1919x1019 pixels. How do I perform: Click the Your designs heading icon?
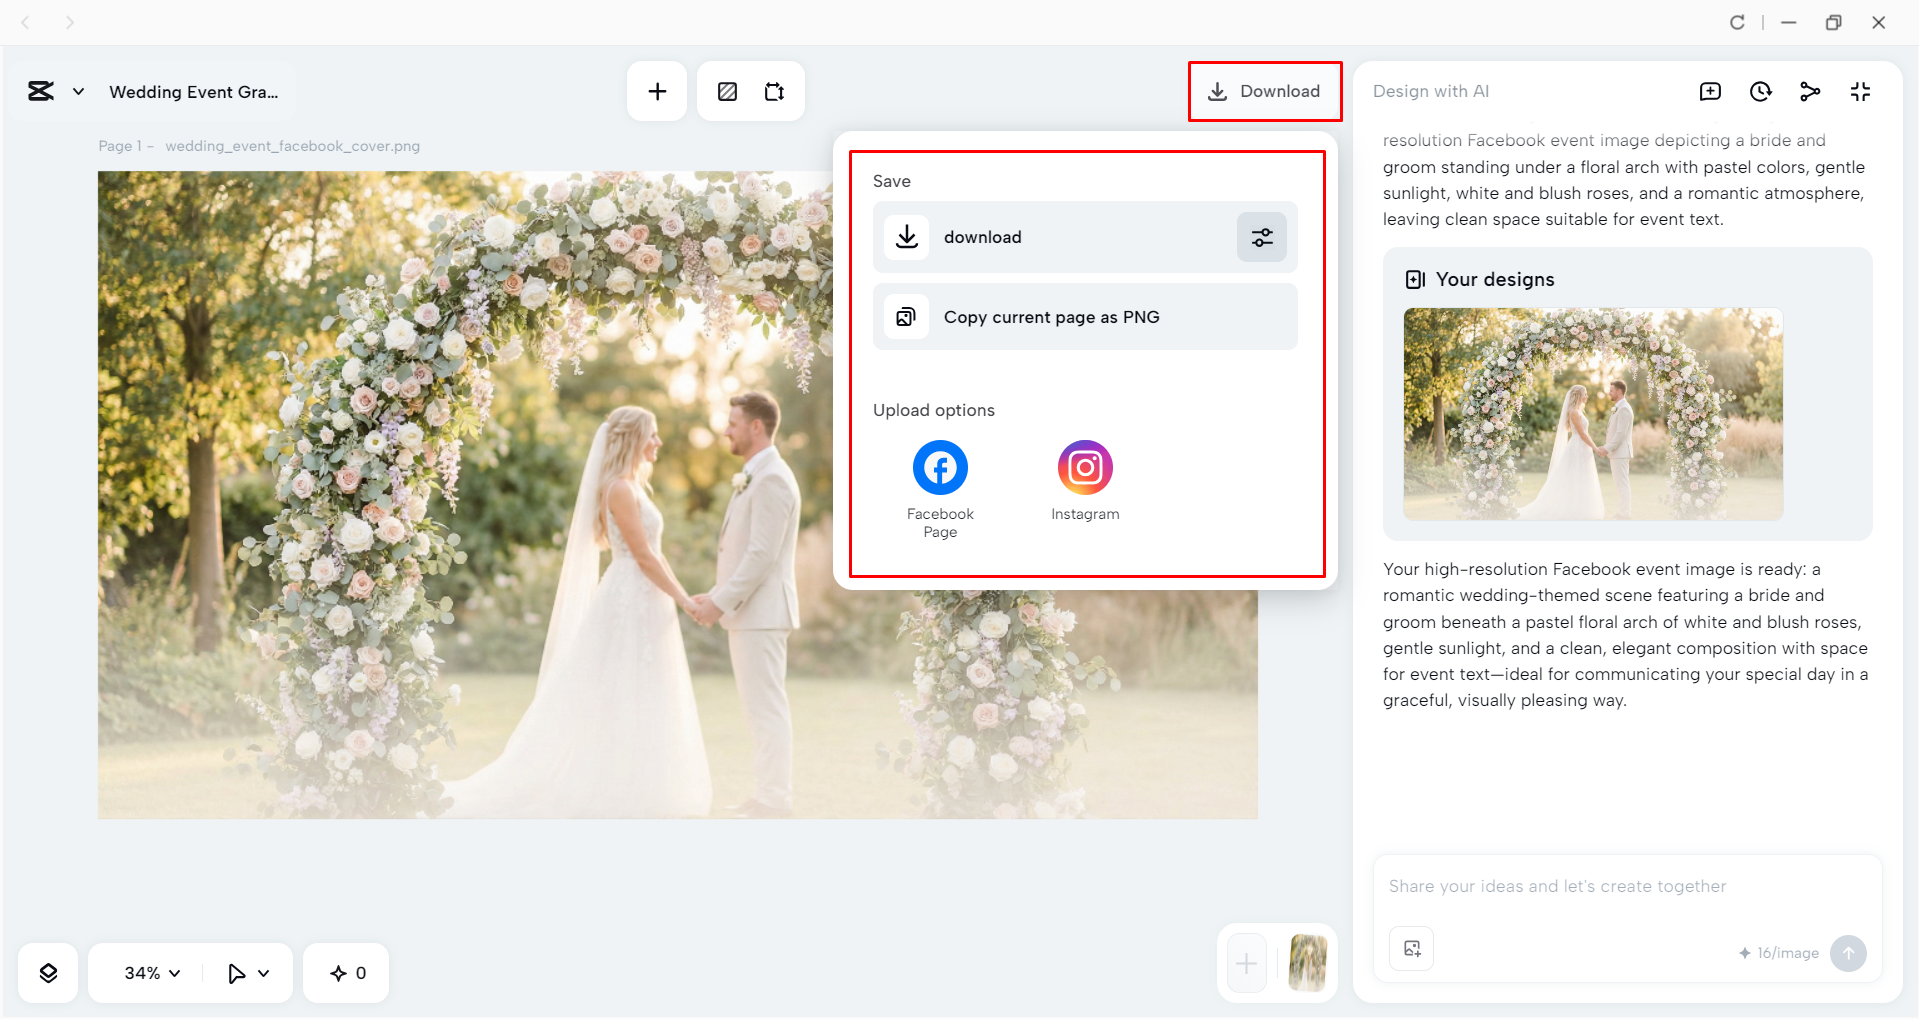(x=1415, y=280)
